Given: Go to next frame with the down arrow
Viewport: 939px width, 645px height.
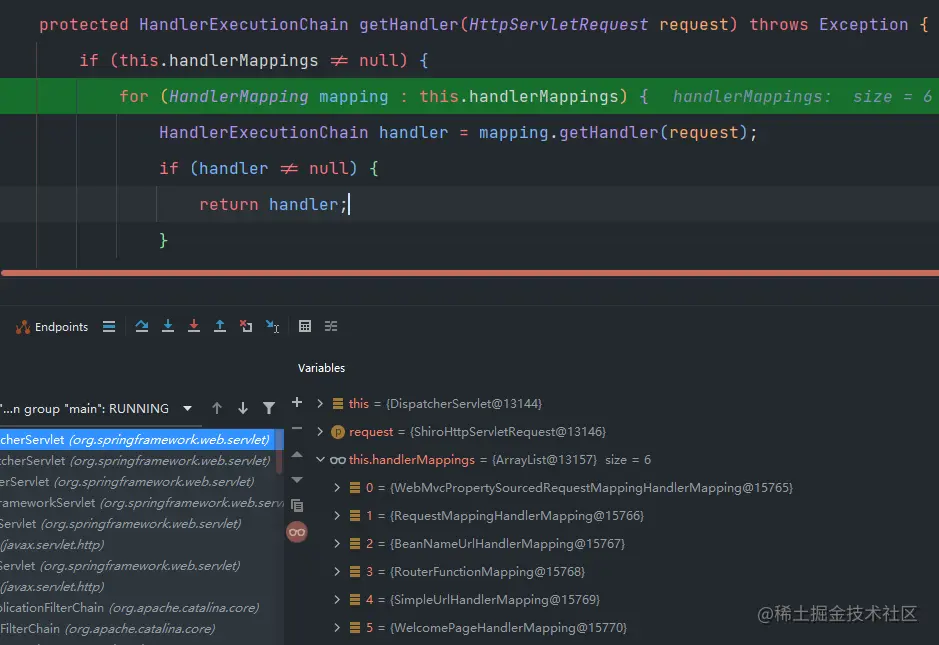Looking at the screenshot, I should point(243,408).
